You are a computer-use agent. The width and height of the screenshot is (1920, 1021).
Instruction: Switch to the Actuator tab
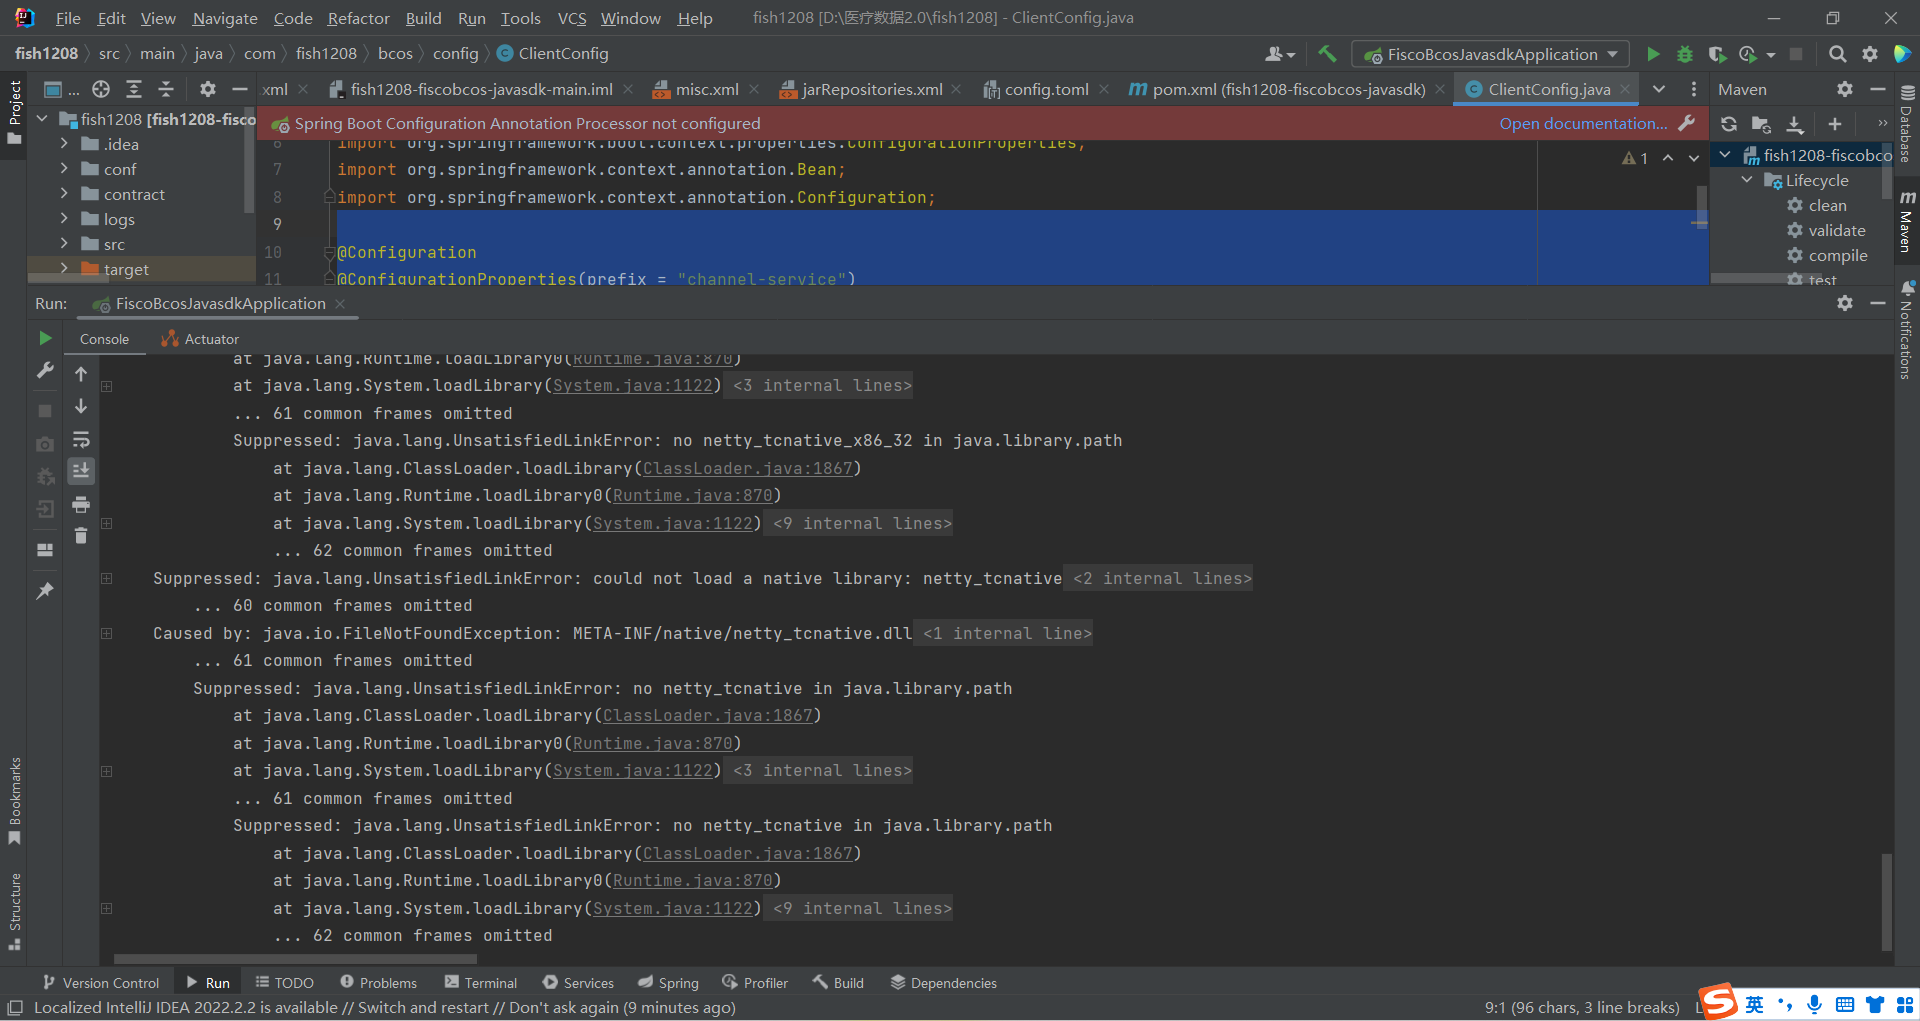200,339
